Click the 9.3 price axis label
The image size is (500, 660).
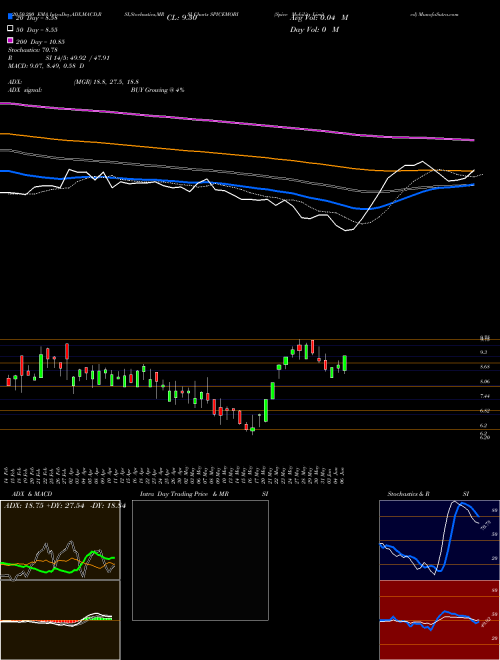[x=484, y=352]
